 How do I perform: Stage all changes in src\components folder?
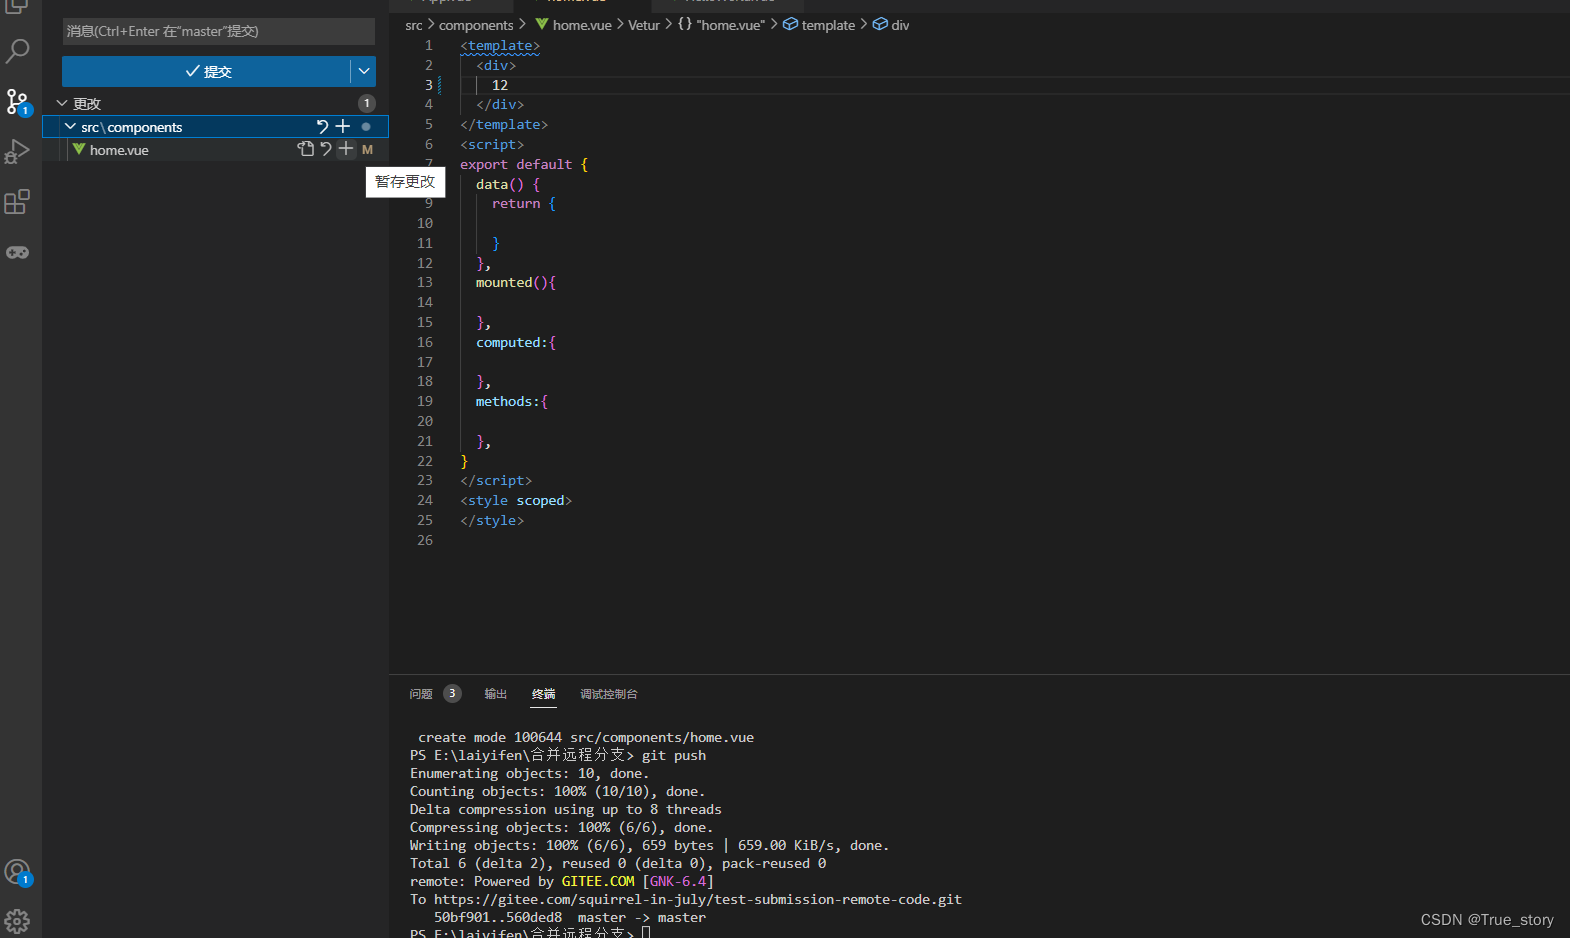343,127
